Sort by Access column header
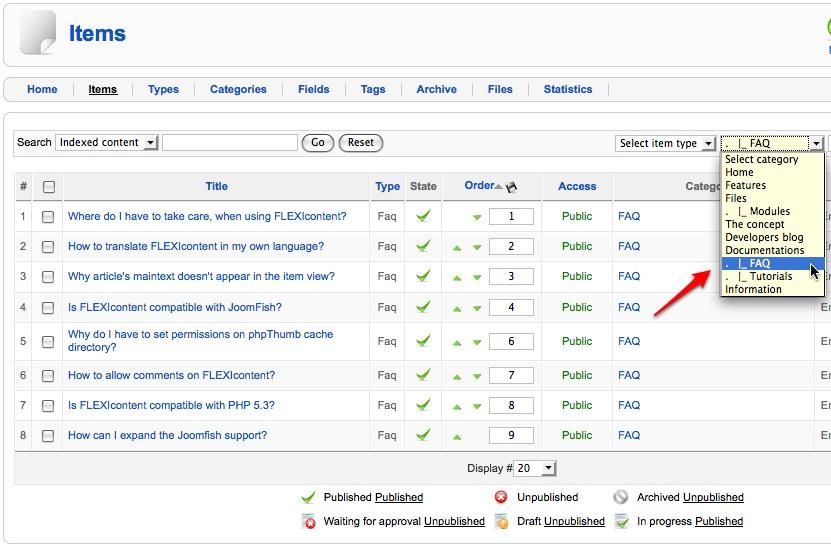The height and width of the screenshot is (547, 831). (577, 186)
